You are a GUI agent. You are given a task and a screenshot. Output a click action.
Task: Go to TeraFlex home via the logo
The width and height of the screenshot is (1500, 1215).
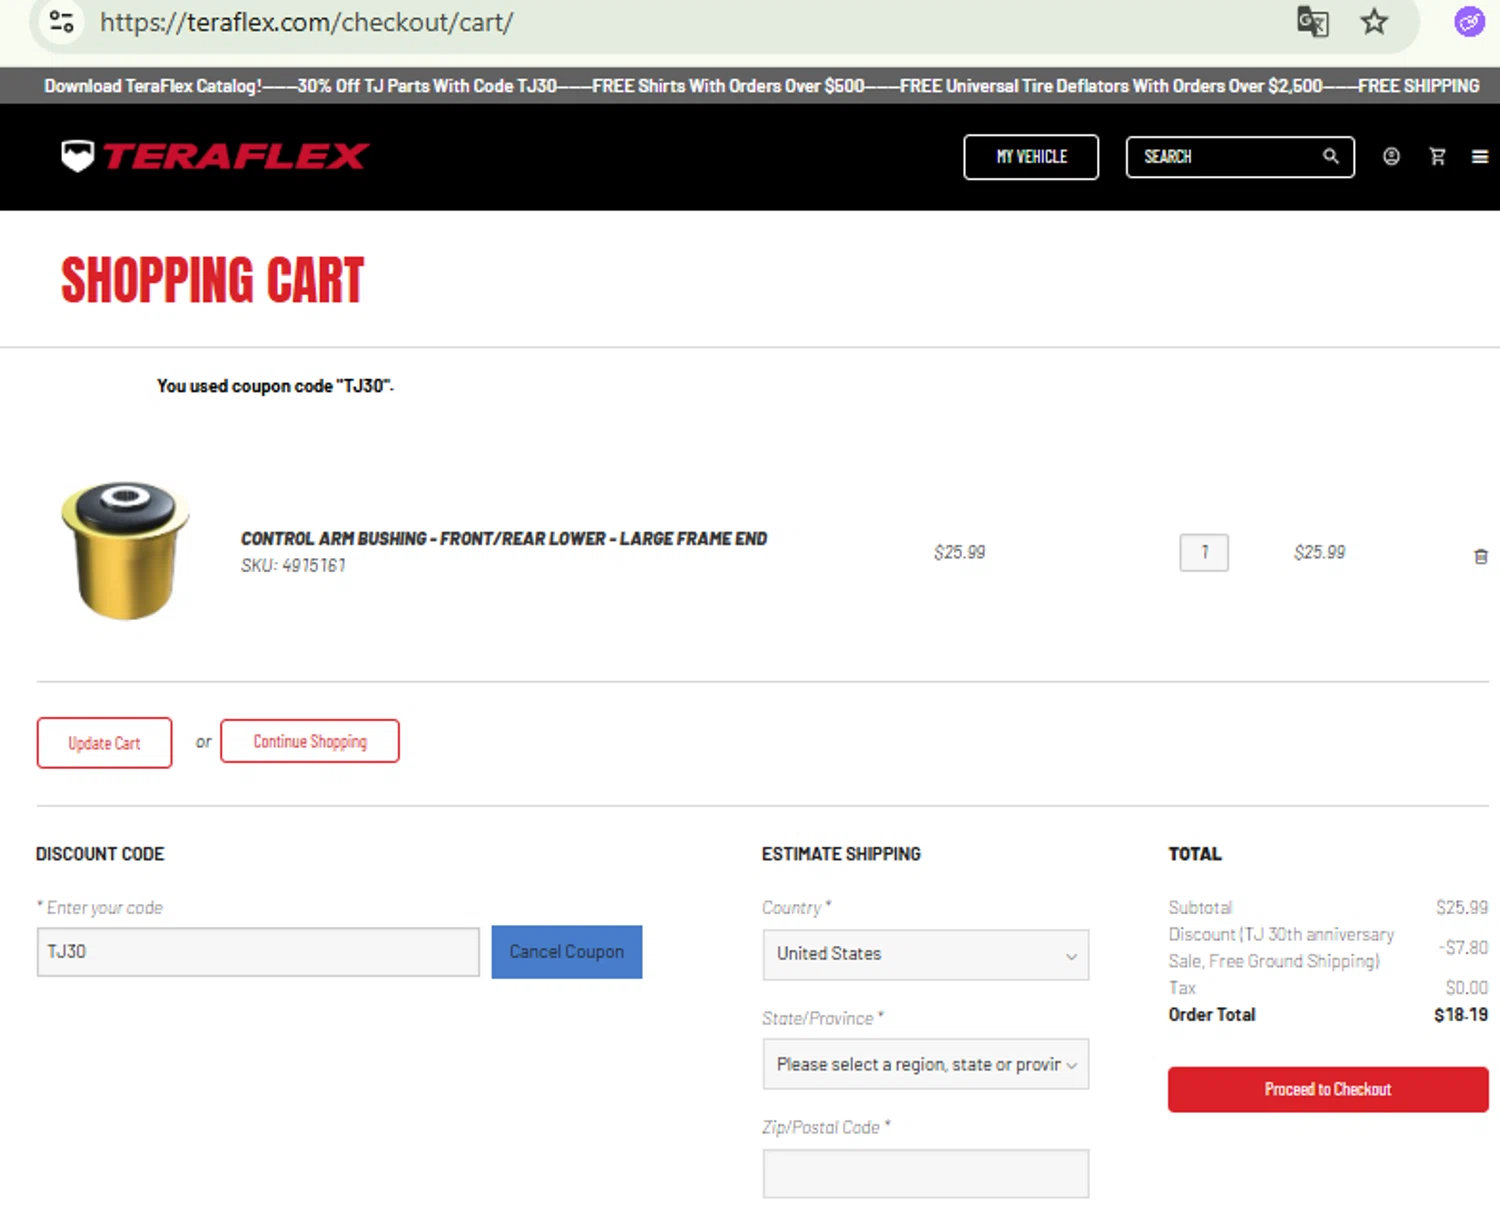(x=215, y=156)
